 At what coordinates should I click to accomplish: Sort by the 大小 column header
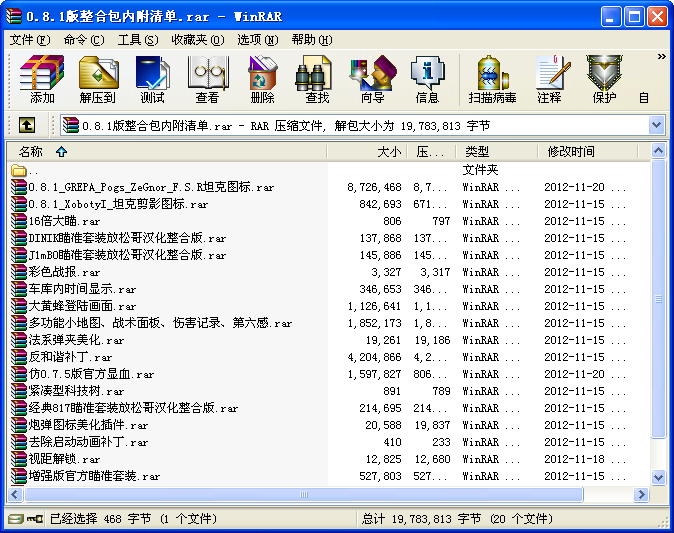coord(367,152)
